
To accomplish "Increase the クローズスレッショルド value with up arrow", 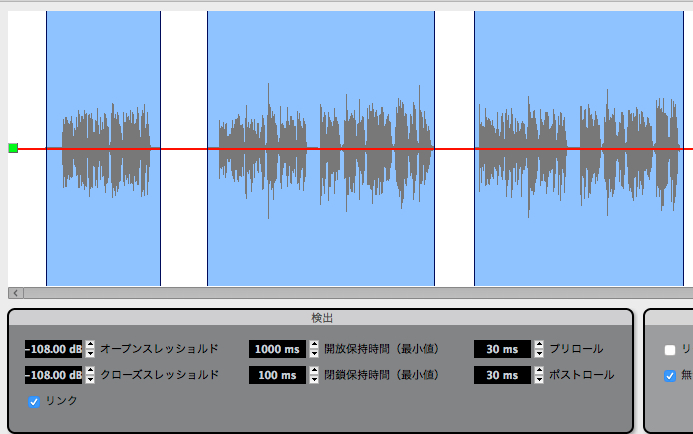I will (90, 371).
